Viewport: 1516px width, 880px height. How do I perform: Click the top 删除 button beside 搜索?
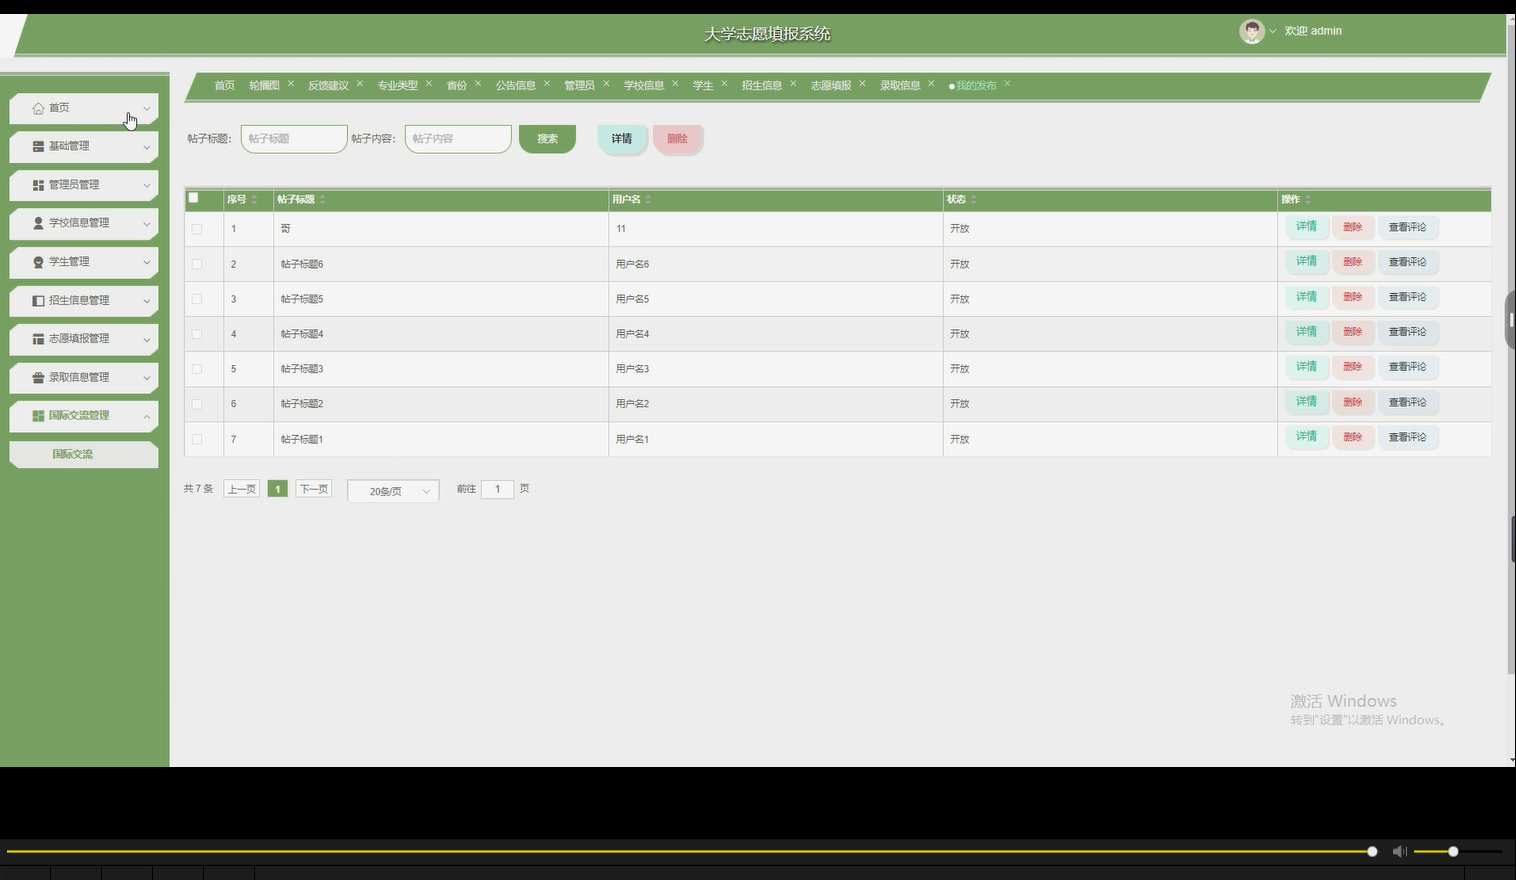coord(678,139)
